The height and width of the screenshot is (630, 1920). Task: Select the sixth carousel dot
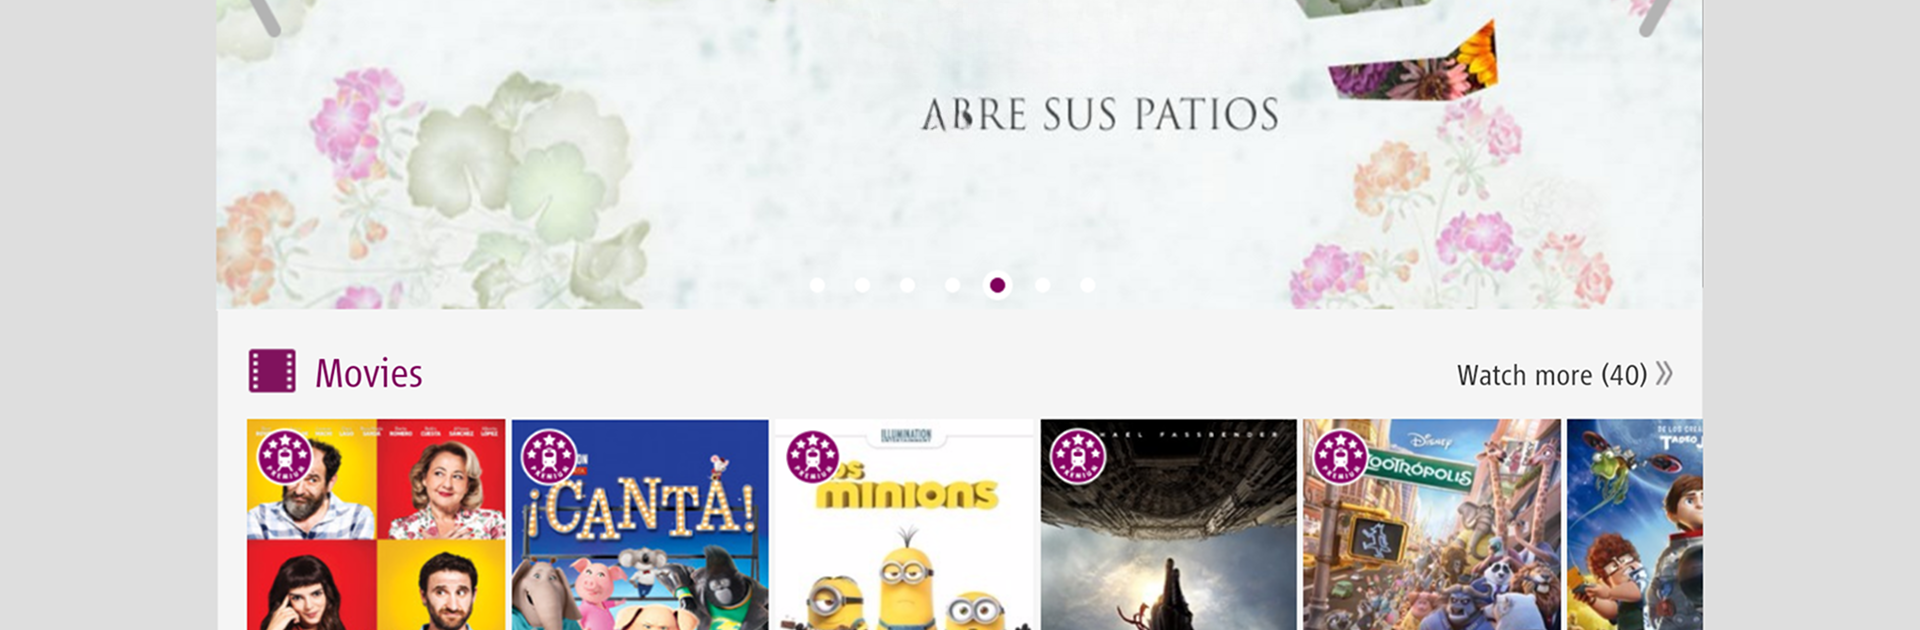(1042, 285)
